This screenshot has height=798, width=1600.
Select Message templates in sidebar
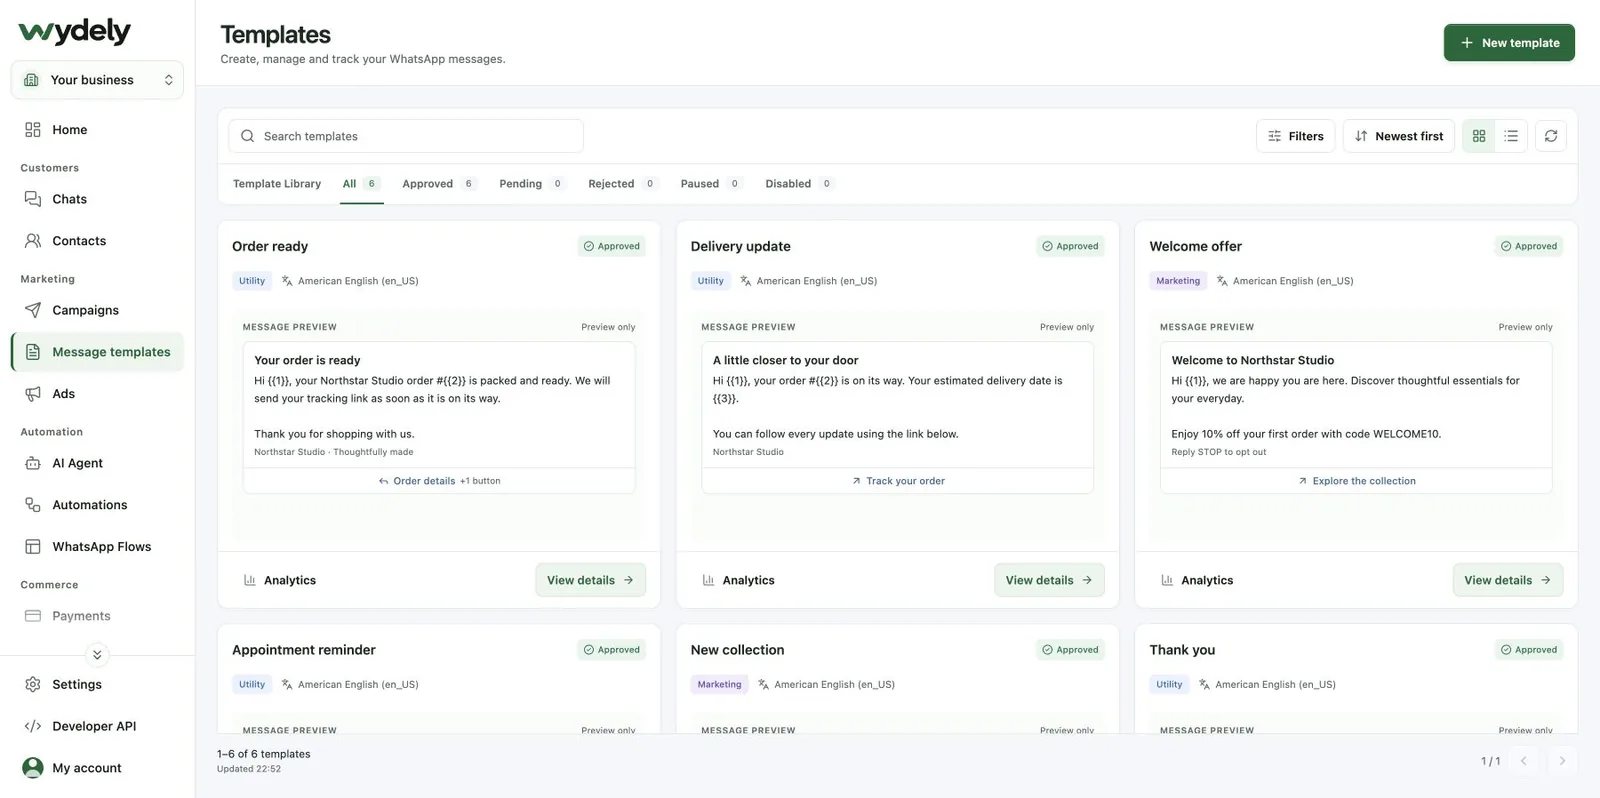coord(97,352)
